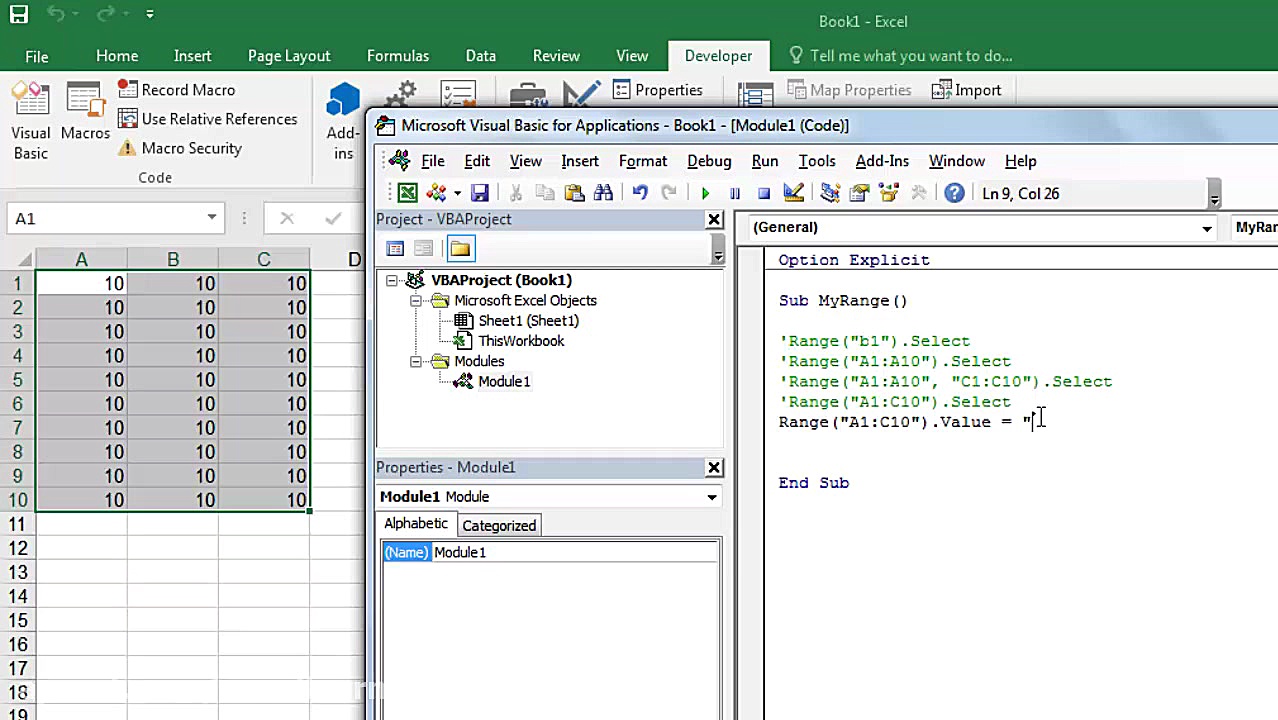Open Find with the binoculars icon
Viewport: 1278px width, 720px height.
[603, 193]
